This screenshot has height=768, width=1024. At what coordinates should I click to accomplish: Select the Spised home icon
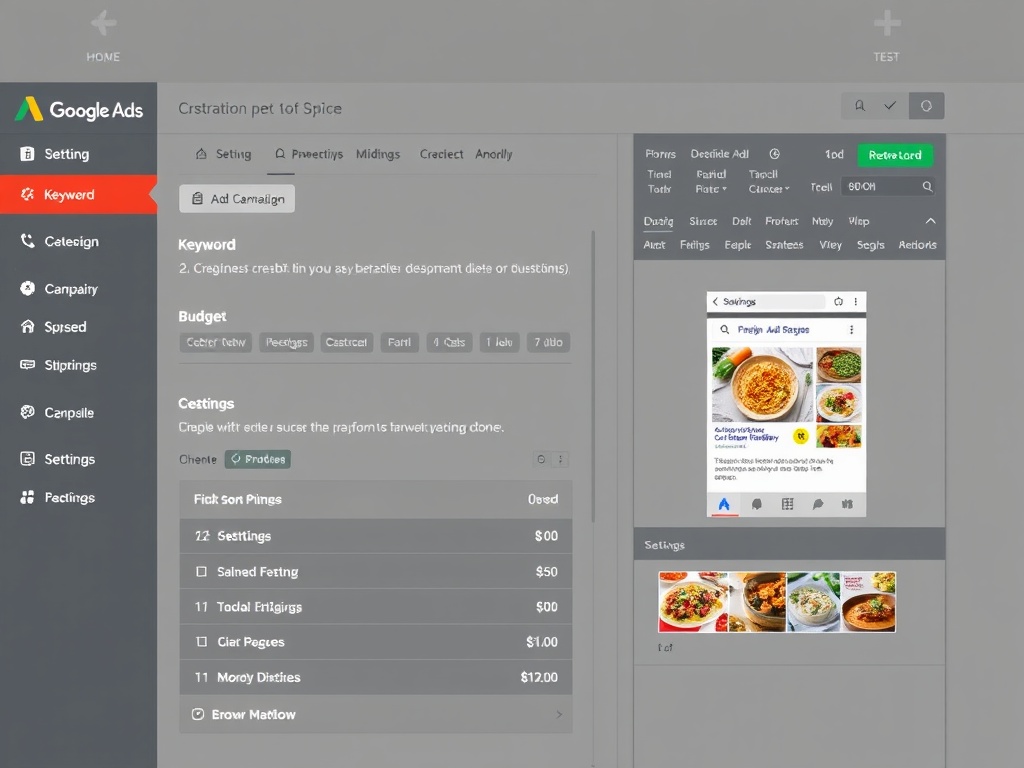click(26, 326)
